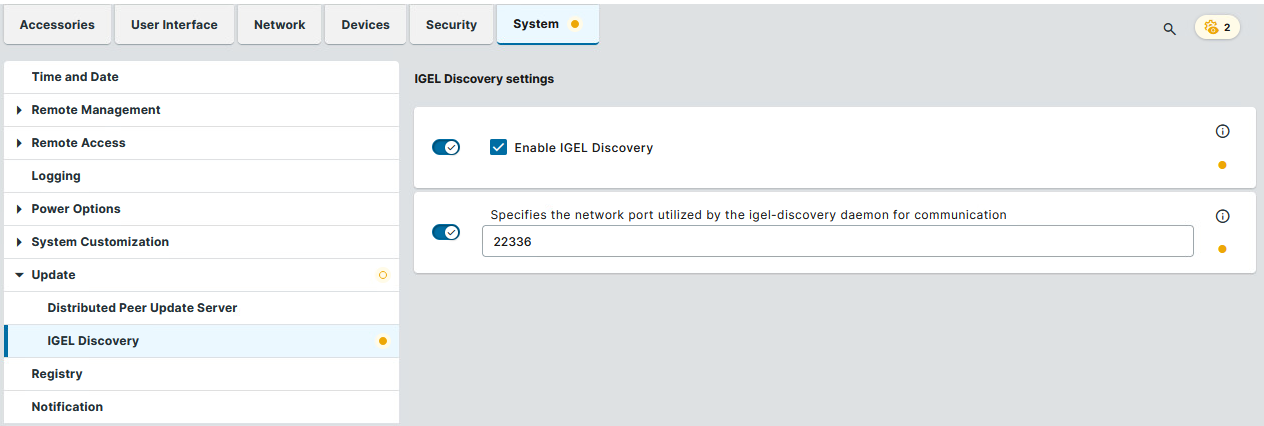
Task: Click orange dot on IGEL Discovery sidebar item
Action: tap(382, 341)
